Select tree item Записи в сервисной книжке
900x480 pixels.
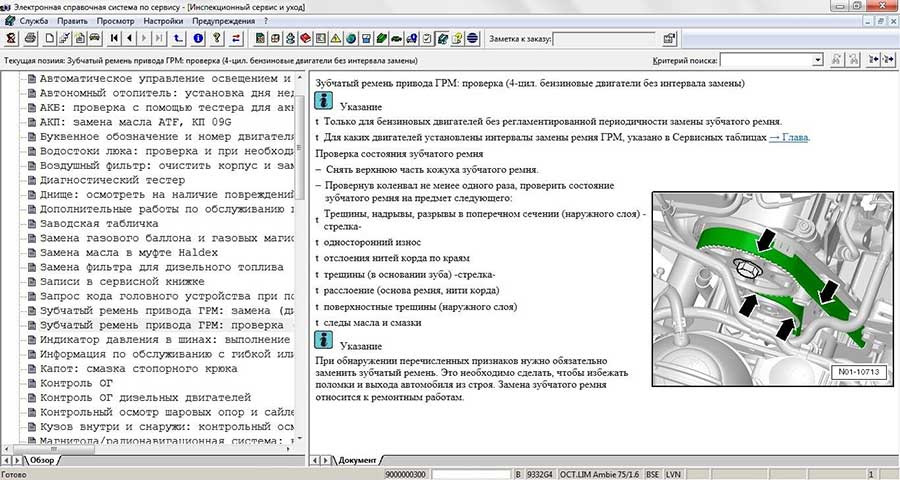point(122,282)
